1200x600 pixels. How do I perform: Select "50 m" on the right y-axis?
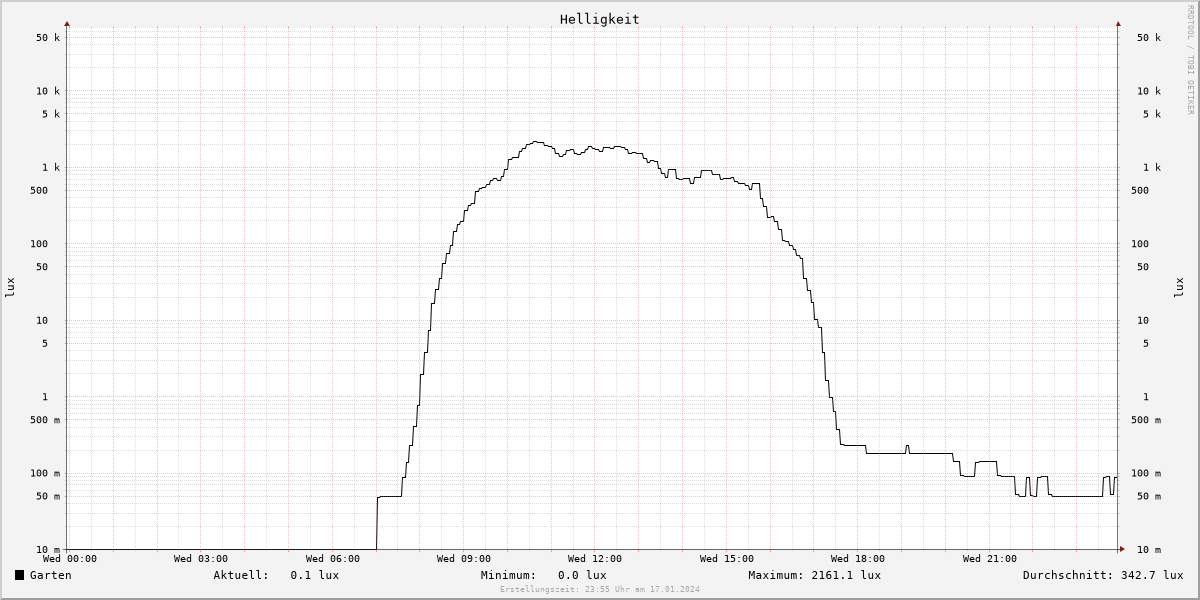[x=1149, y=497]
